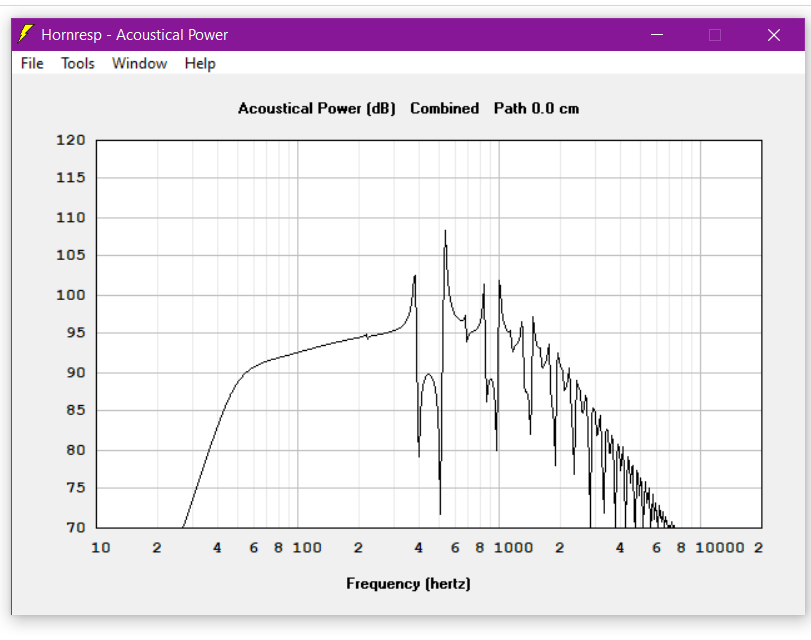Click the disabled maximize button
Viewport: 811px width, 640px height.
(715, 35)
